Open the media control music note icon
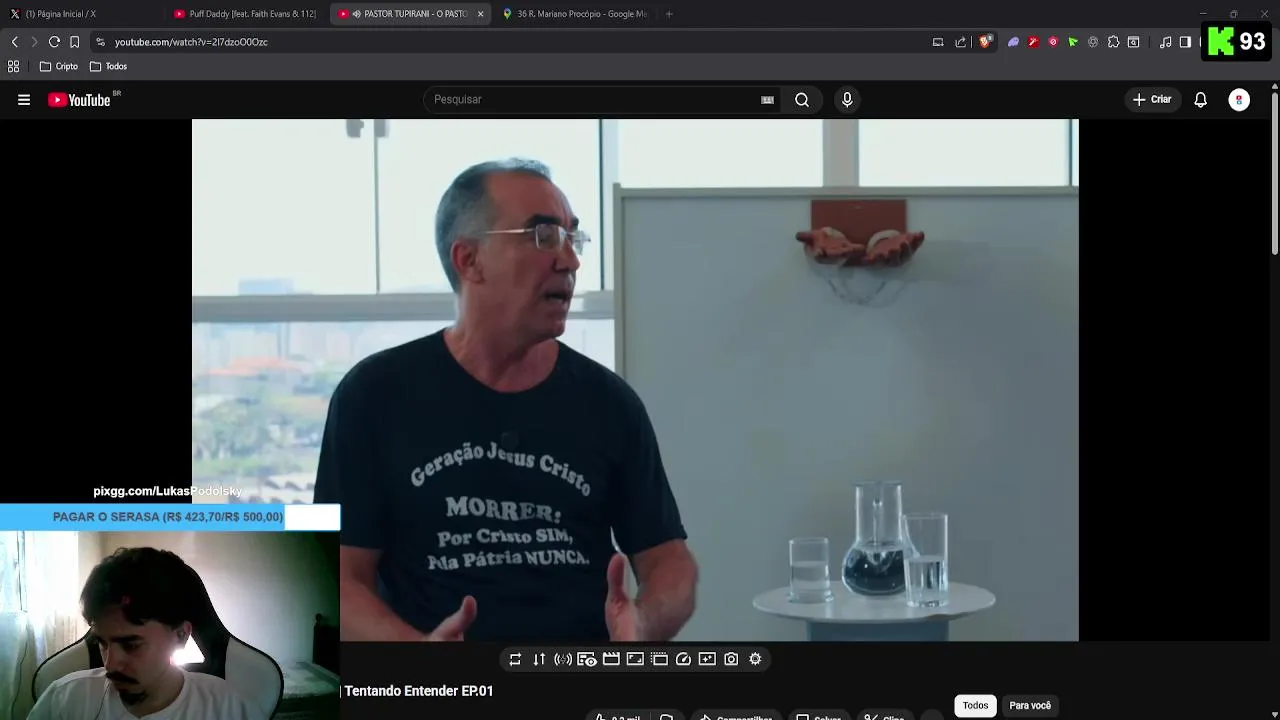The width and height of the screenshot is (1280, 720). (1165, 42)
